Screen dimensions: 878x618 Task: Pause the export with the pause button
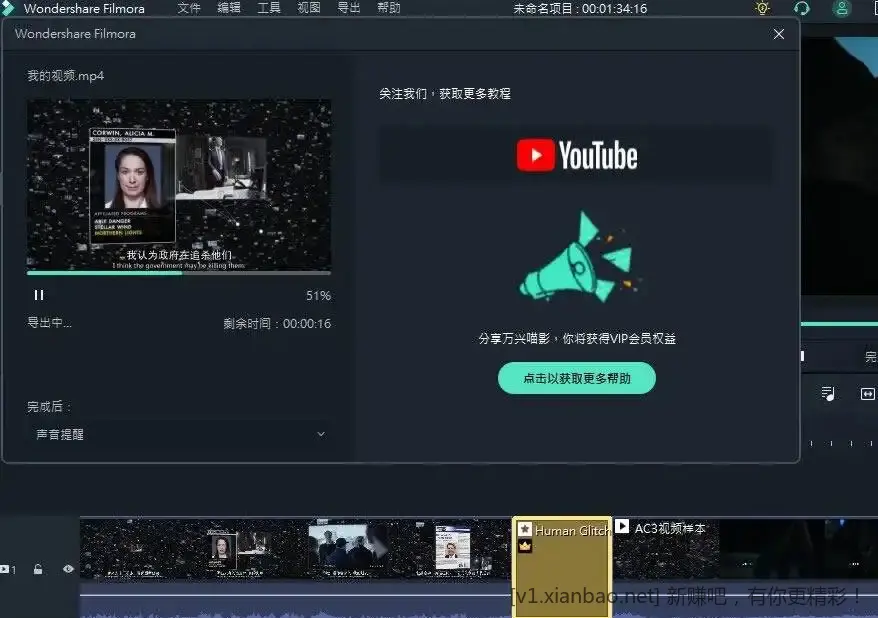point(39,295)
